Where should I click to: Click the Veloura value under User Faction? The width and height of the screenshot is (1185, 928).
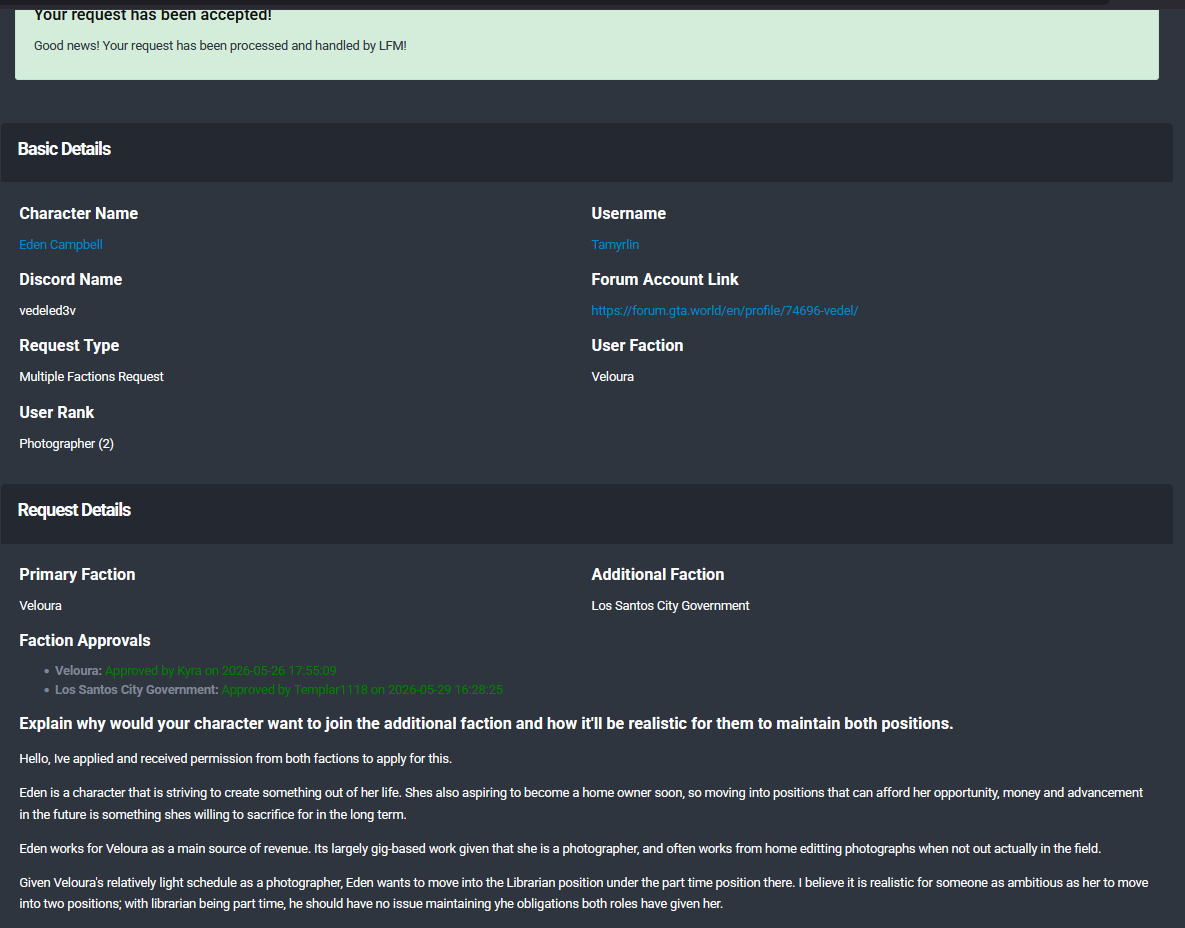[x=612, y=376]
